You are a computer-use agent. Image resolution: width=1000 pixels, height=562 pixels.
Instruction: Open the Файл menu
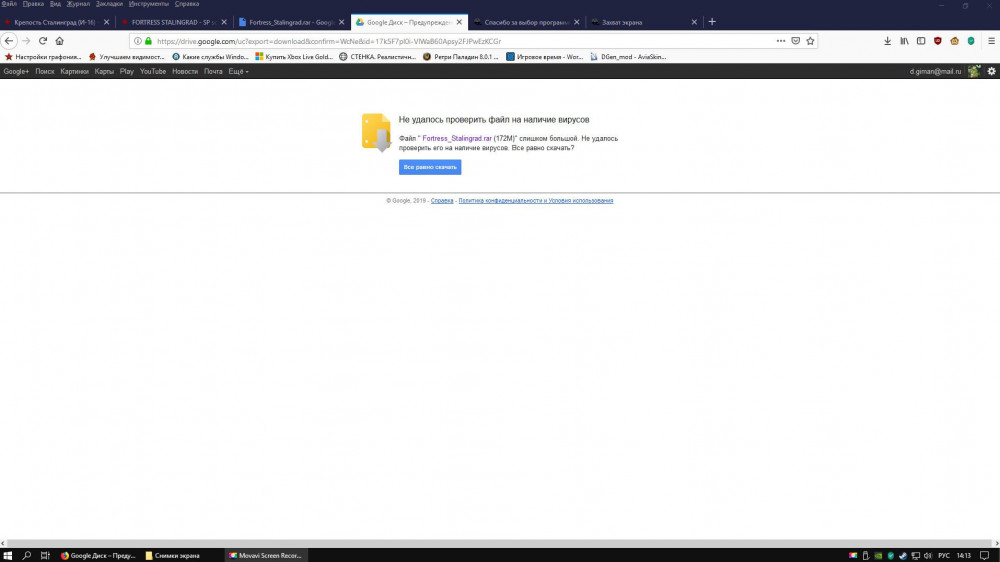click(x=9, y=4)
